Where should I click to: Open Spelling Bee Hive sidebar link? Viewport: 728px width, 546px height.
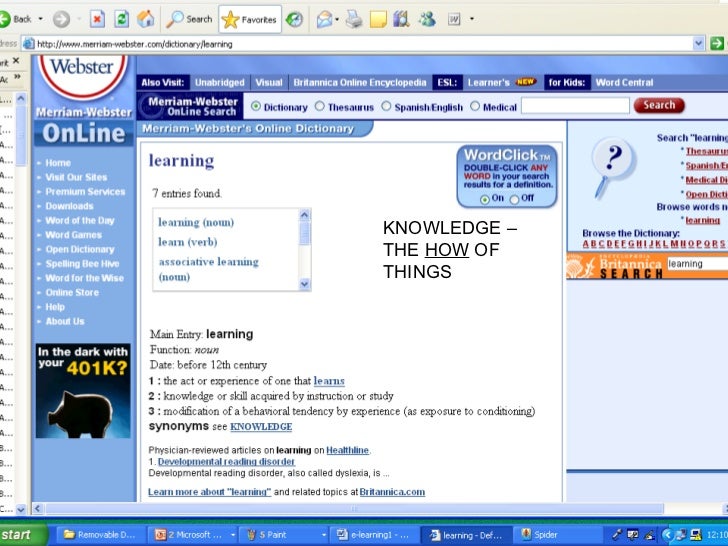tap(82, 264)
